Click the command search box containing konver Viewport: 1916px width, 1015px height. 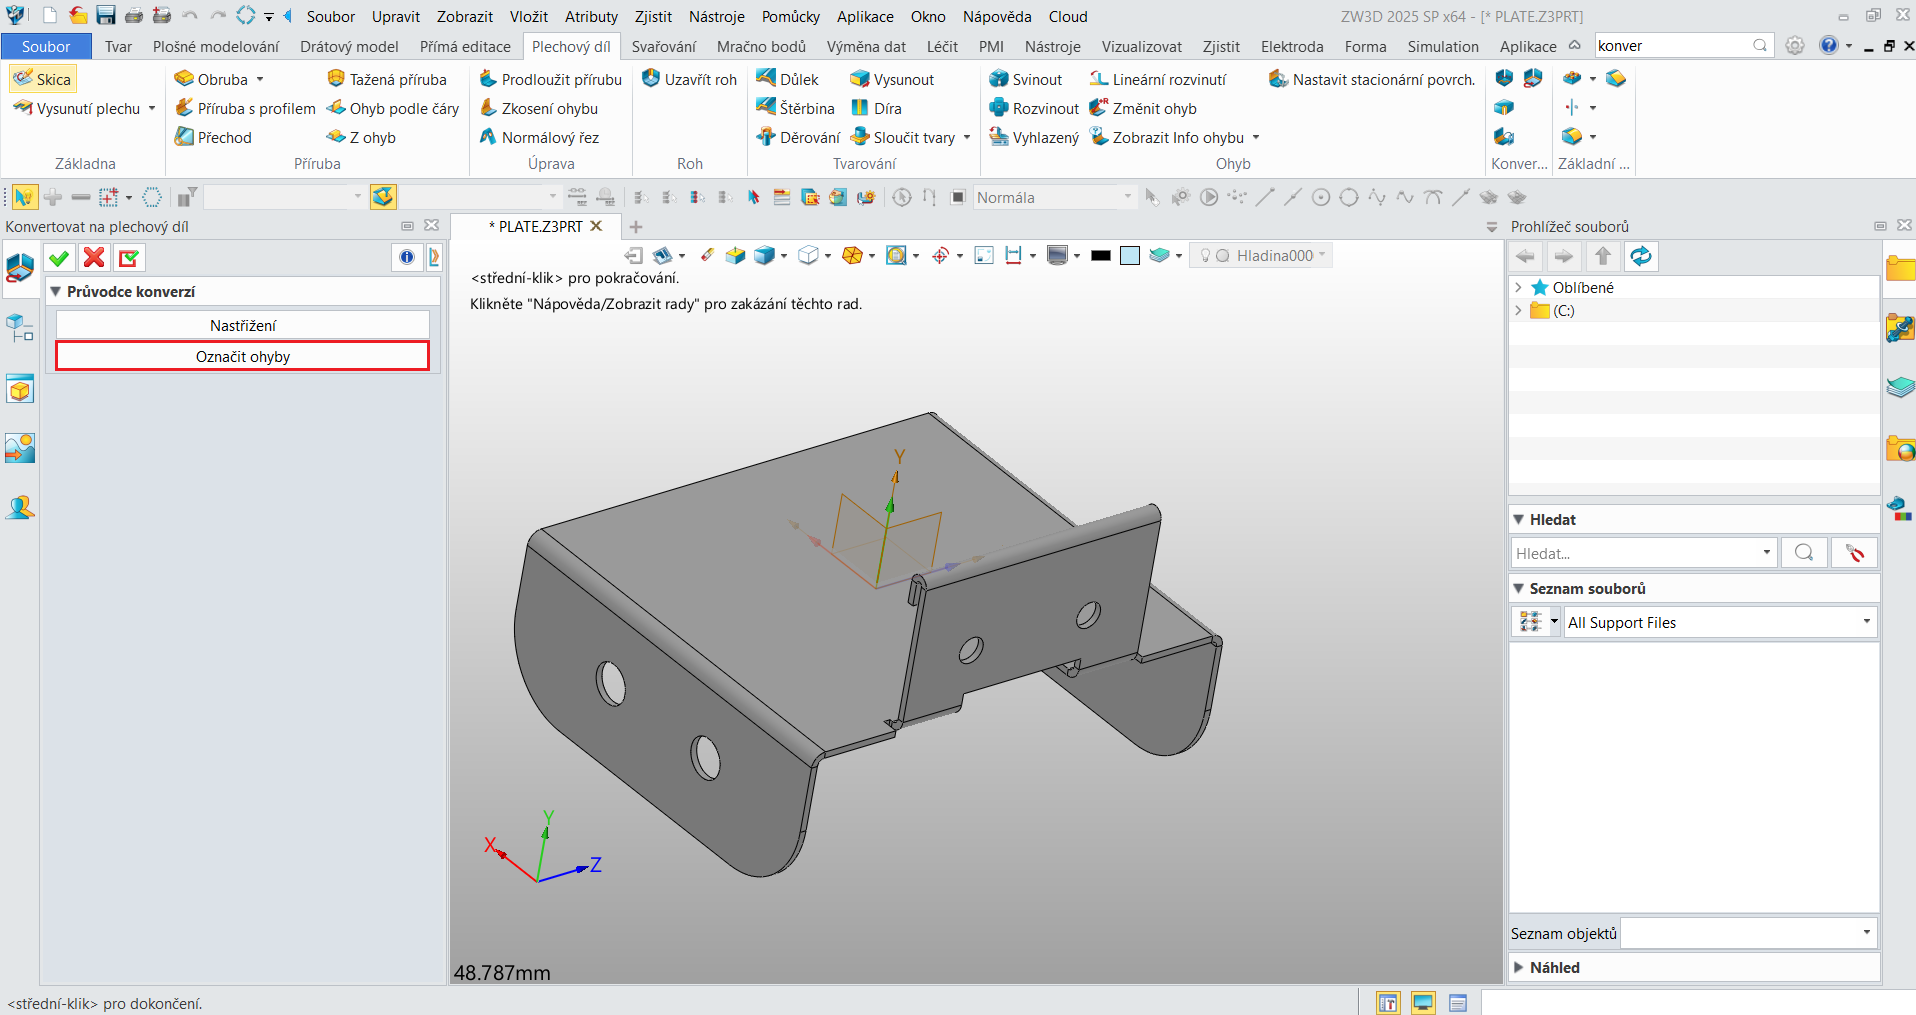tap(1683, 45)
